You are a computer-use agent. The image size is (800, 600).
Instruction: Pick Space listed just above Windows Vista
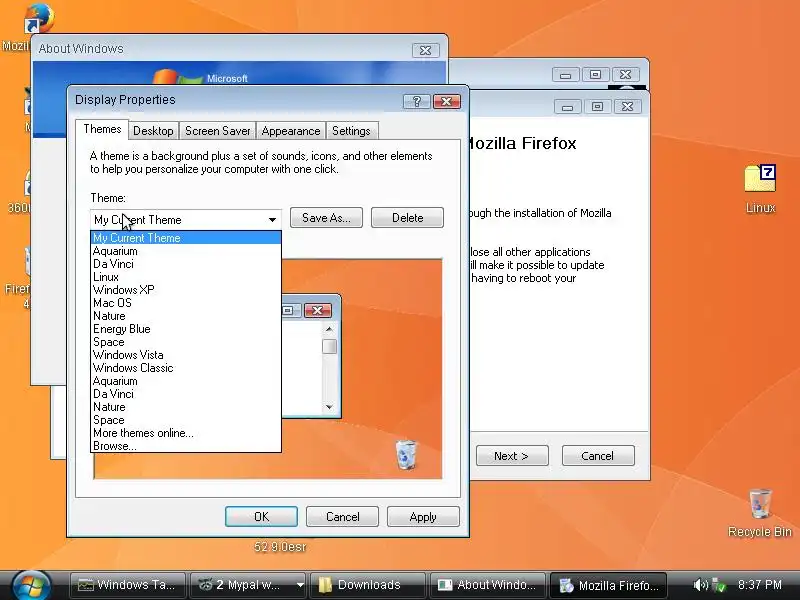[186, 342]
